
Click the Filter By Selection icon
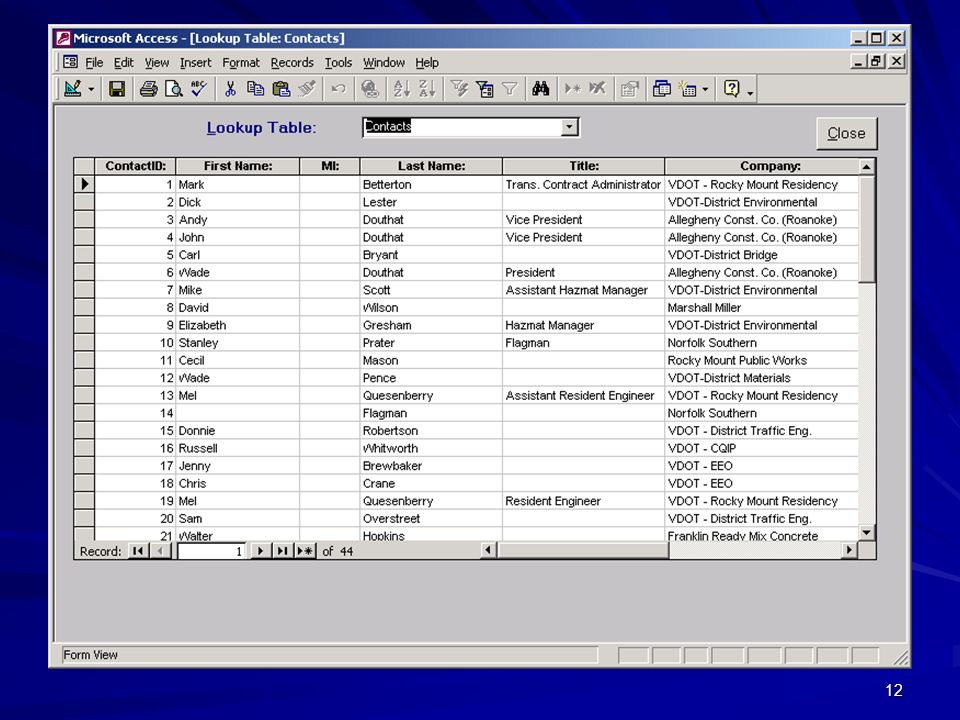coord(459,89)
